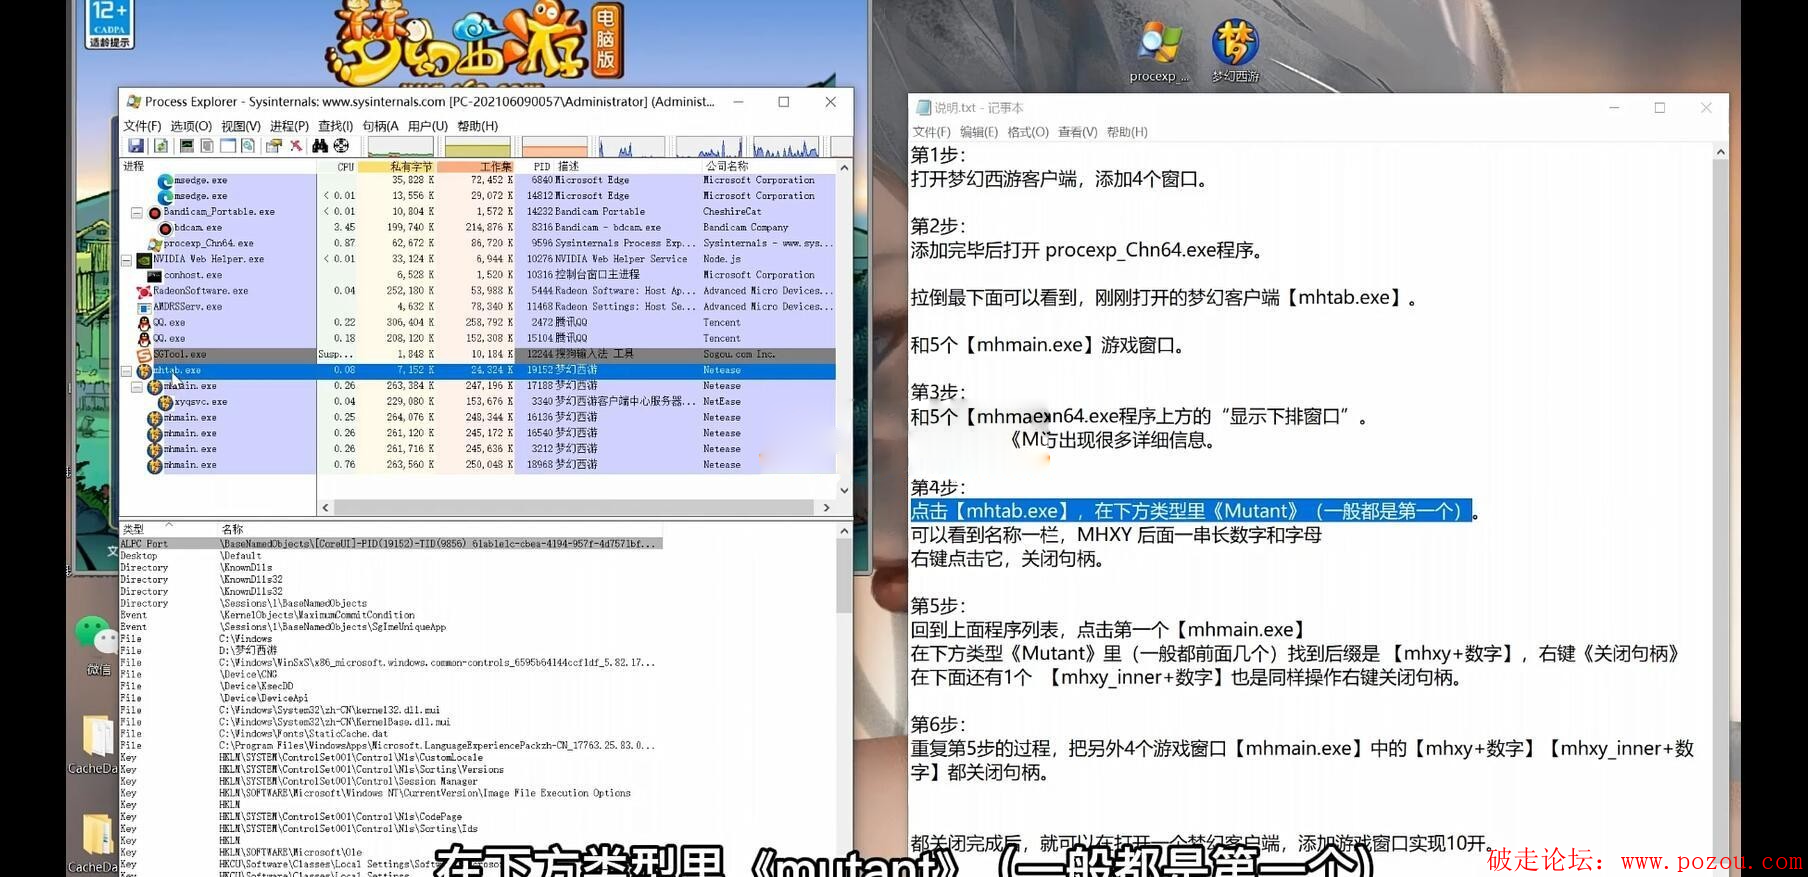The width and height of the screenshot is (1808, 877).
Task: Open 编辑(E) menu in Notepad
Action: coord(979,132)
